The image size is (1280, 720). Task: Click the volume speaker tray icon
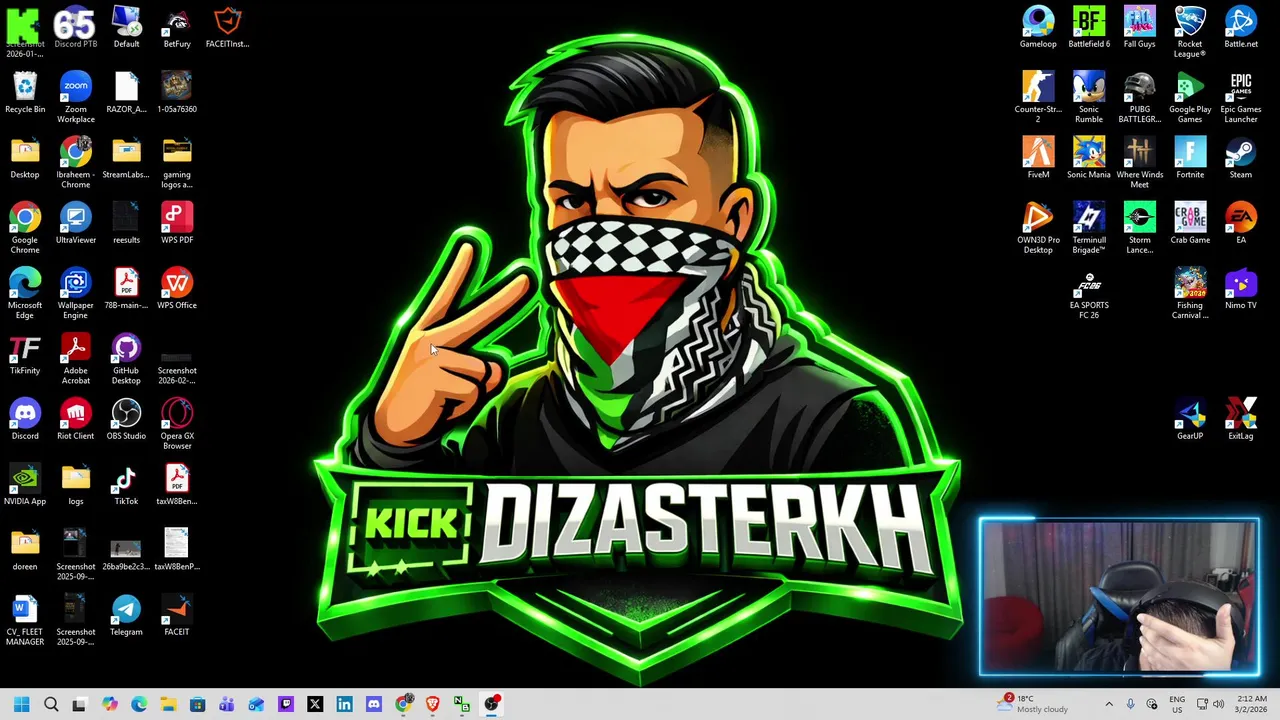1218,704
